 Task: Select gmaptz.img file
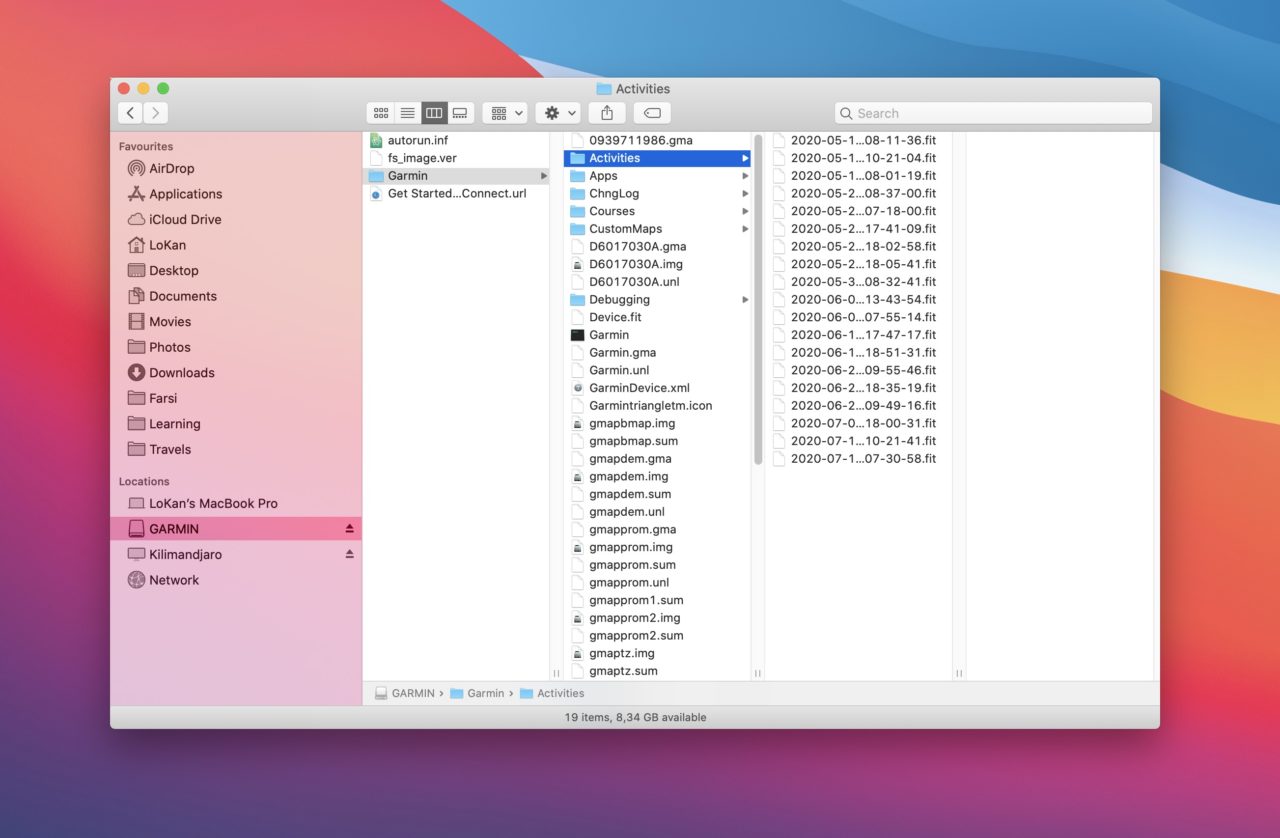pos(658,653)
